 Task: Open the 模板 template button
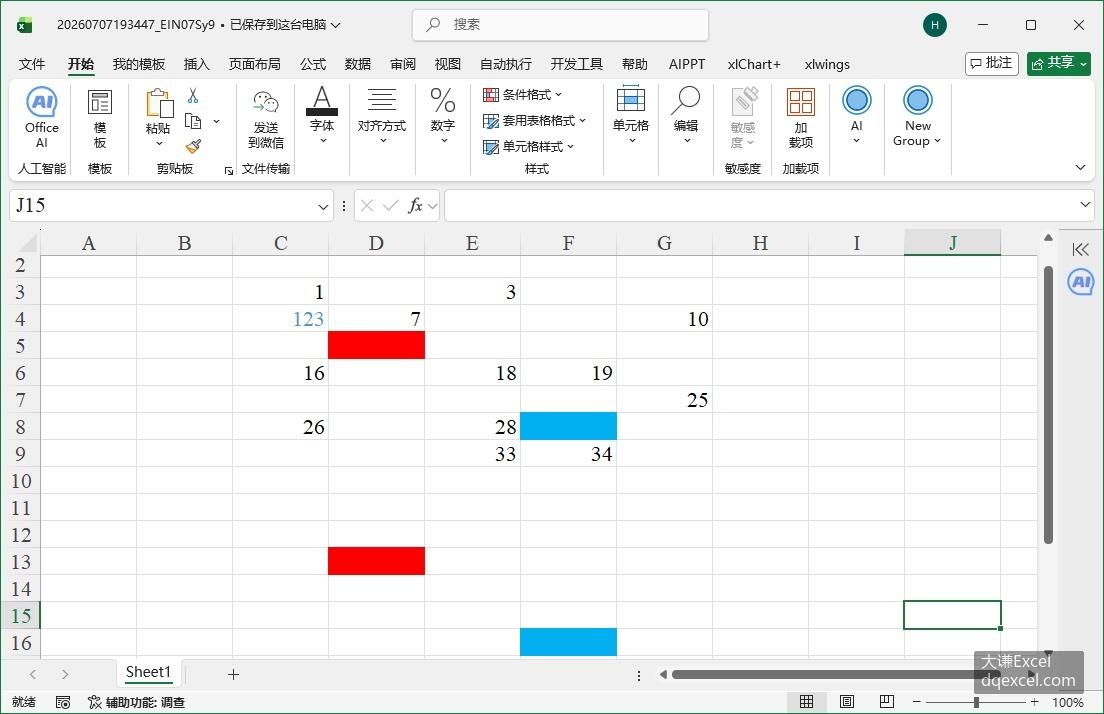(99, 117)
